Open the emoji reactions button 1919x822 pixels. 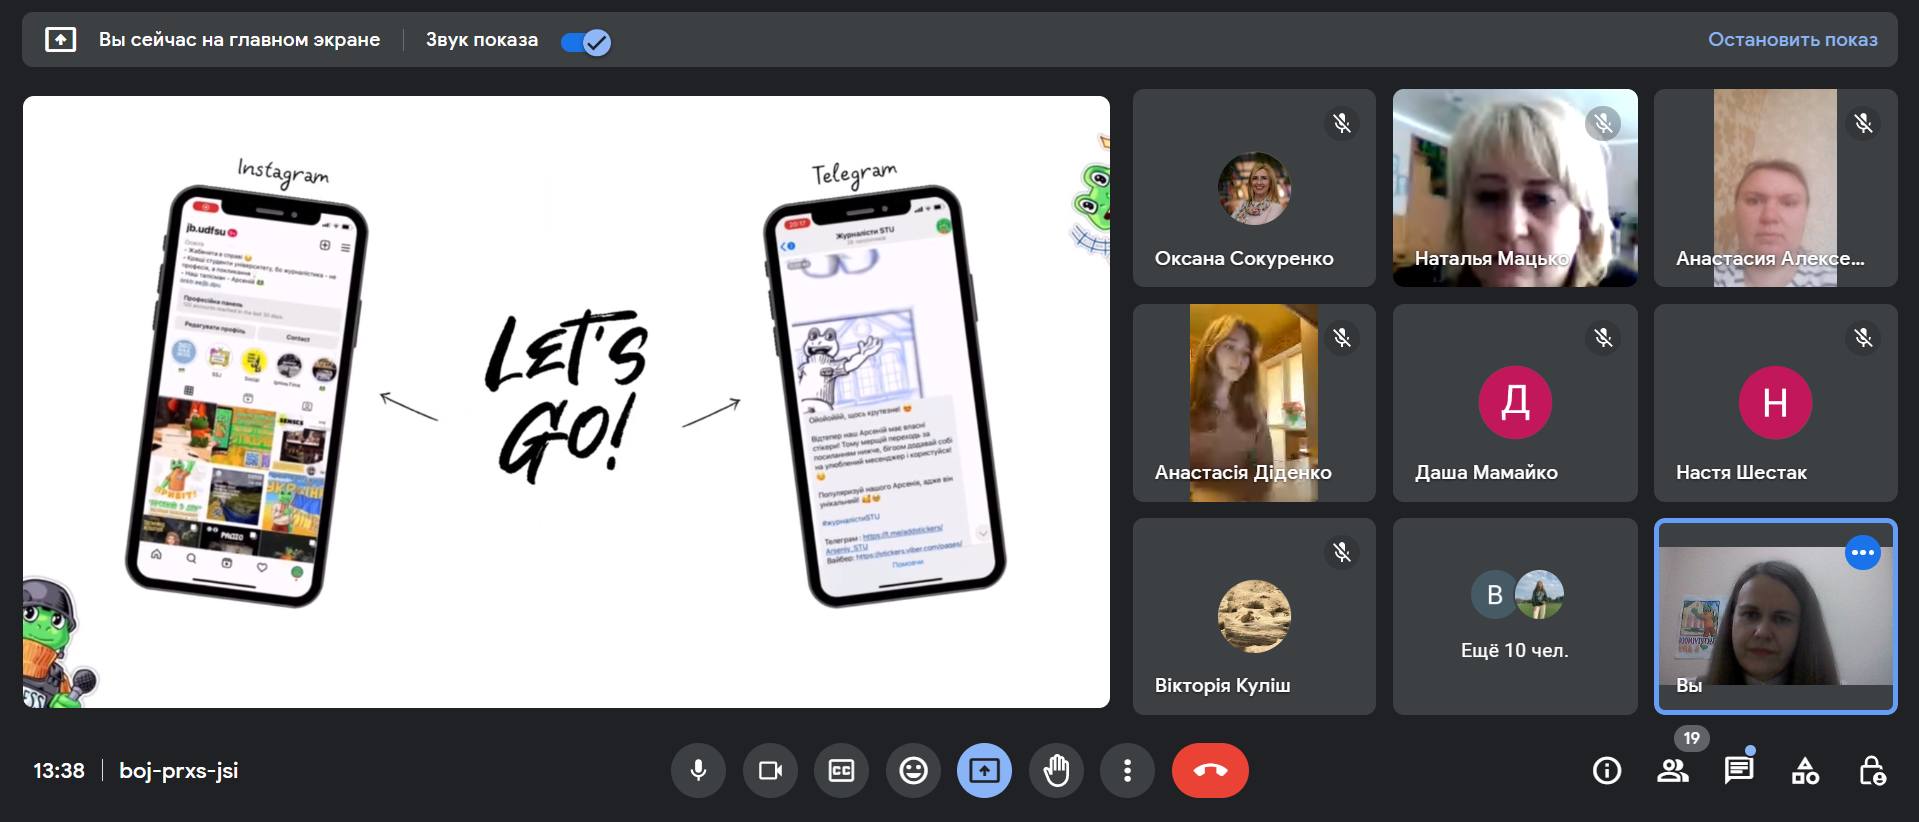(x=913, y=770)
